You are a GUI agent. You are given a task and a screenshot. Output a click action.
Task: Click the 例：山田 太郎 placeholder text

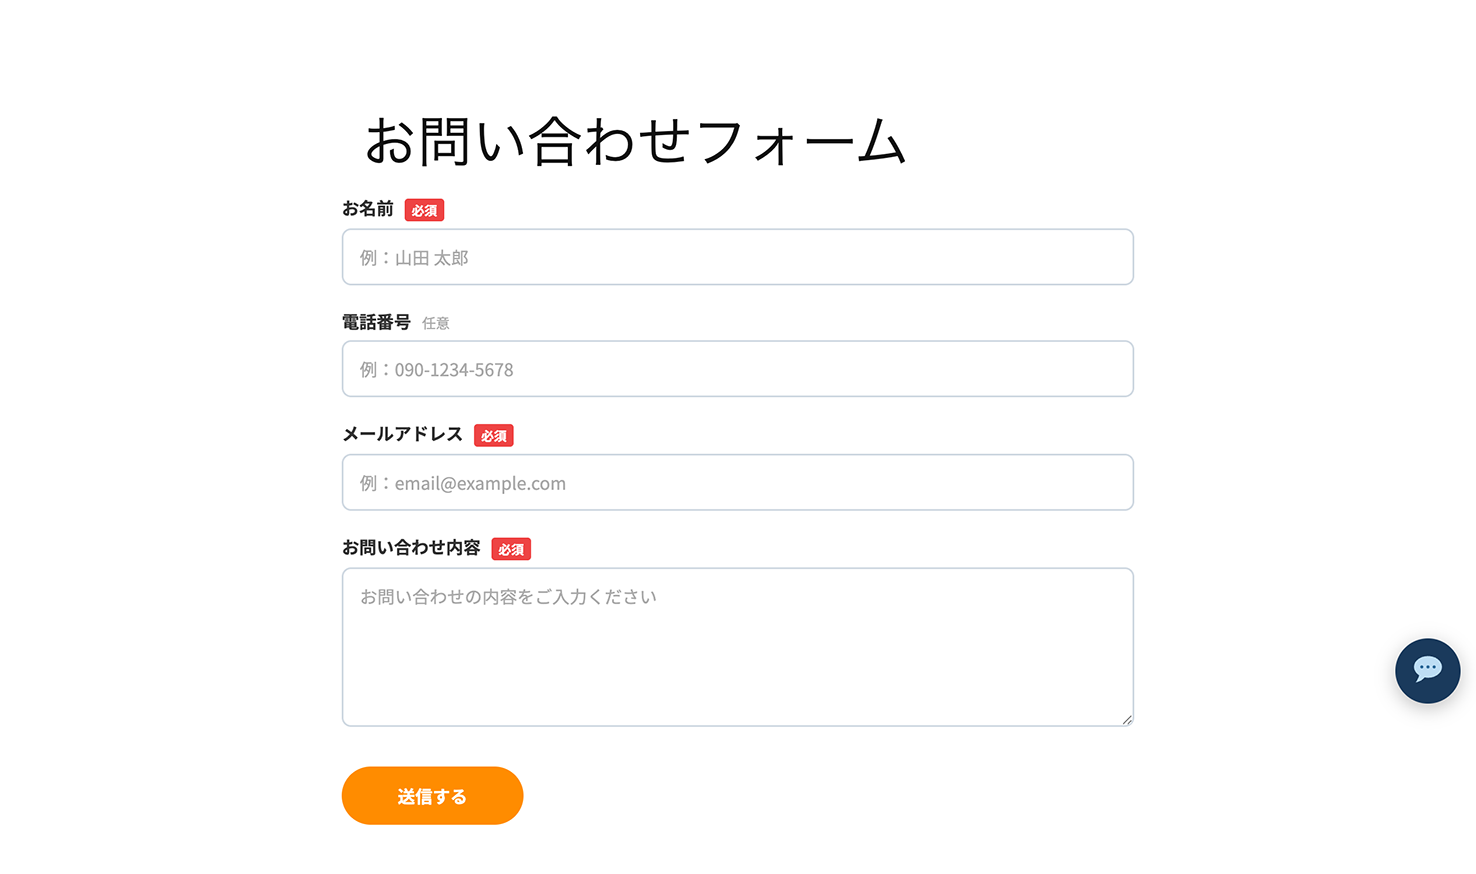pyautogui.click(x=414, y=258)
